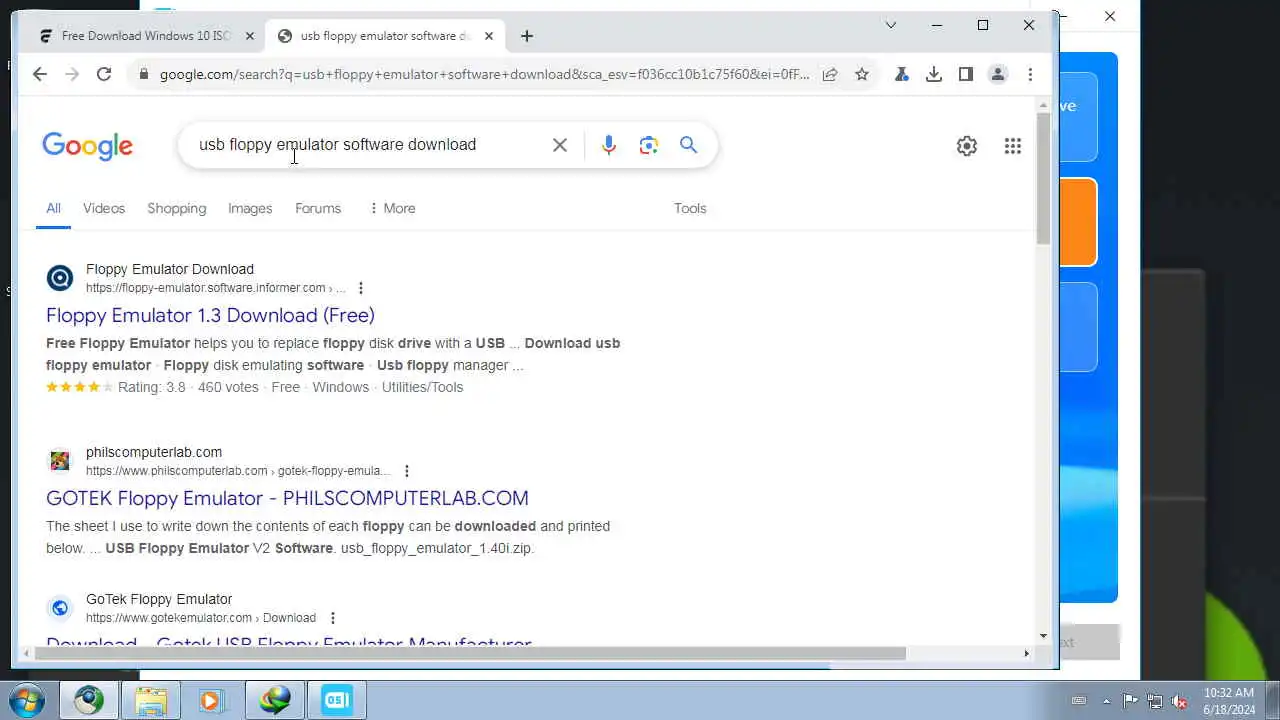Click the horizontal scroll right arrow
Viewport: 1280px width, 720px height.
pyautogui.click(x=1026, y=654)
